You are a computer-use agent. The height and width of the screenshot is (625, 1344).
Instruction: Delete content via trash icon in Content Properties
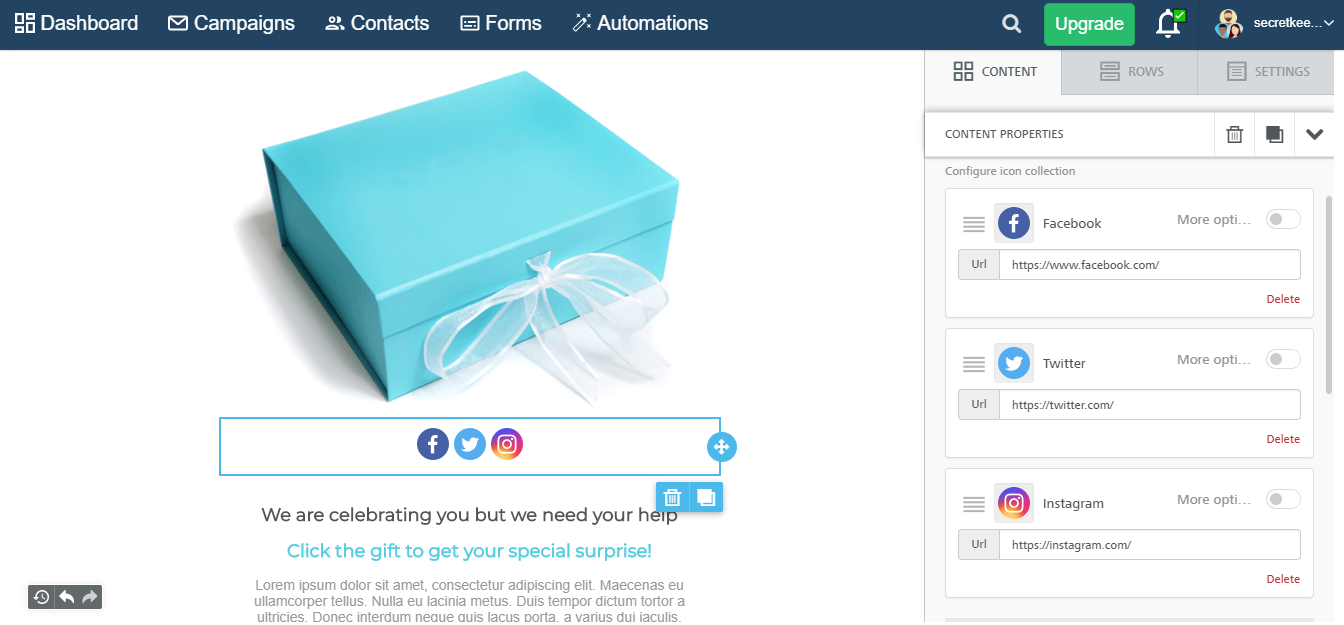[x=1235, y=134]
